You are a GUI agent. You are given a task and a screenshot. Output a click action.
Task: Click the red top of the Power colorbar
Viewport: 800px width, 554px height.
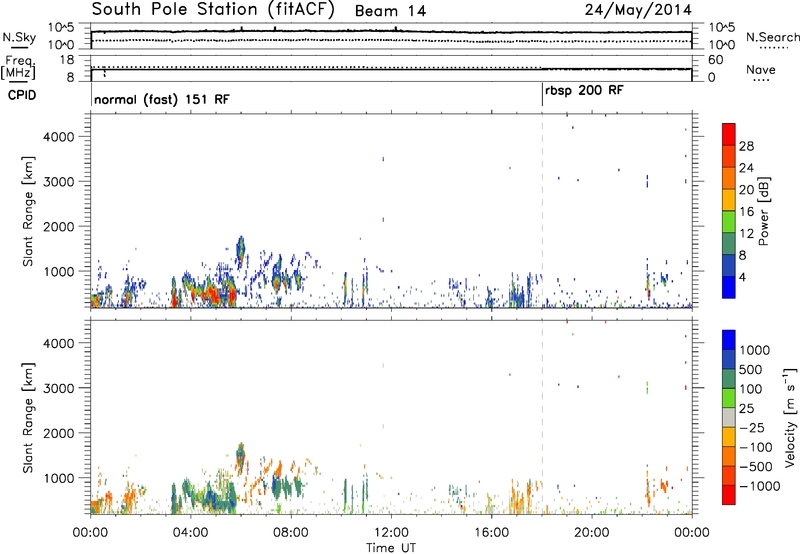tap(729, 134)
